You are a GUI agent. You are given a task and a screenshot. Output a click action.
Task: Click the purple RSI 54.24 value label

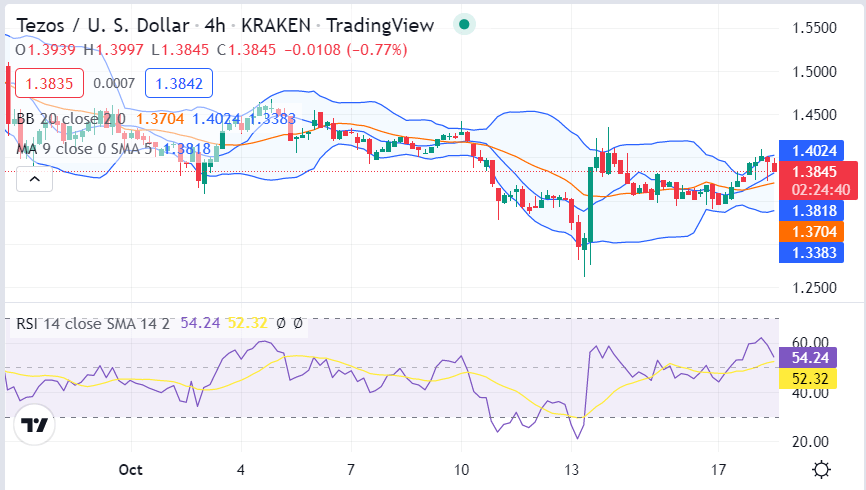(x=808, y=358)
